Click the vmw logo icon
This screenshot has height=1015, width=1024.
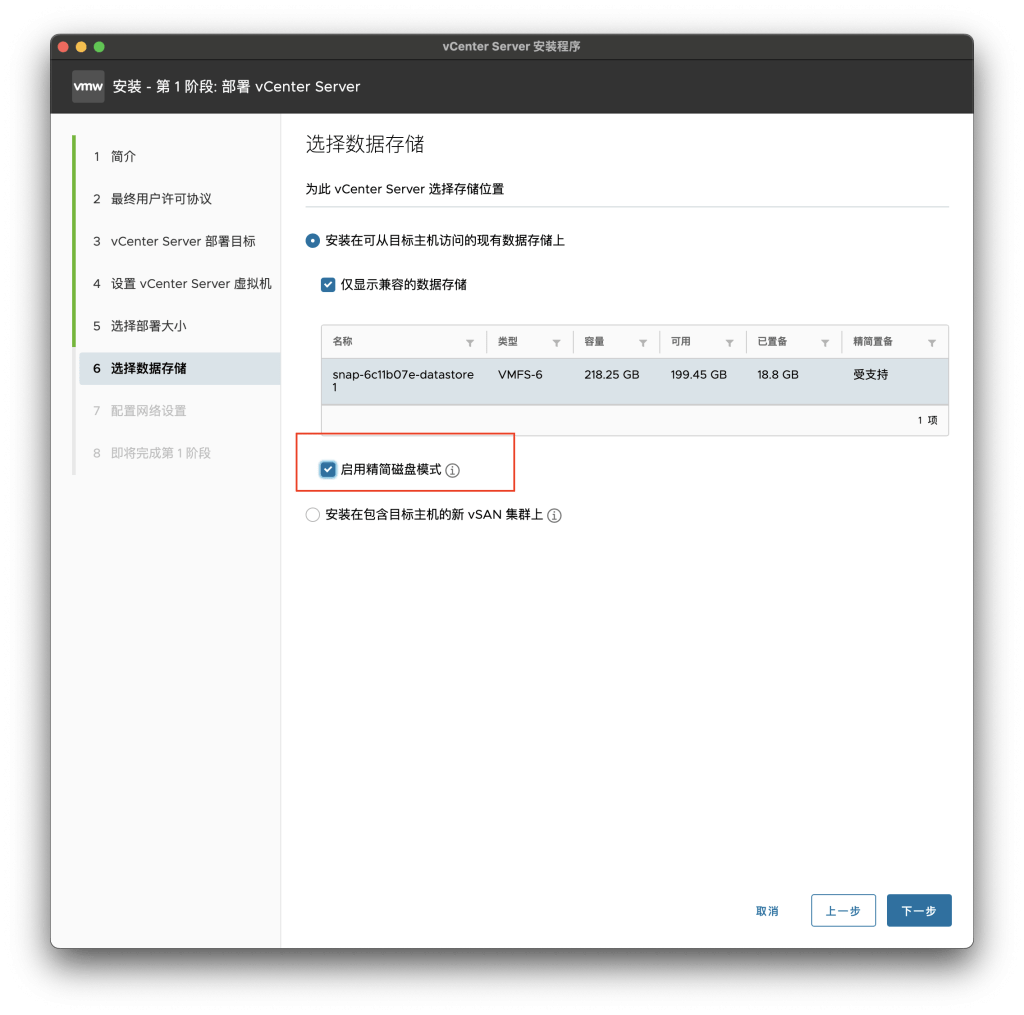[88, 86]
